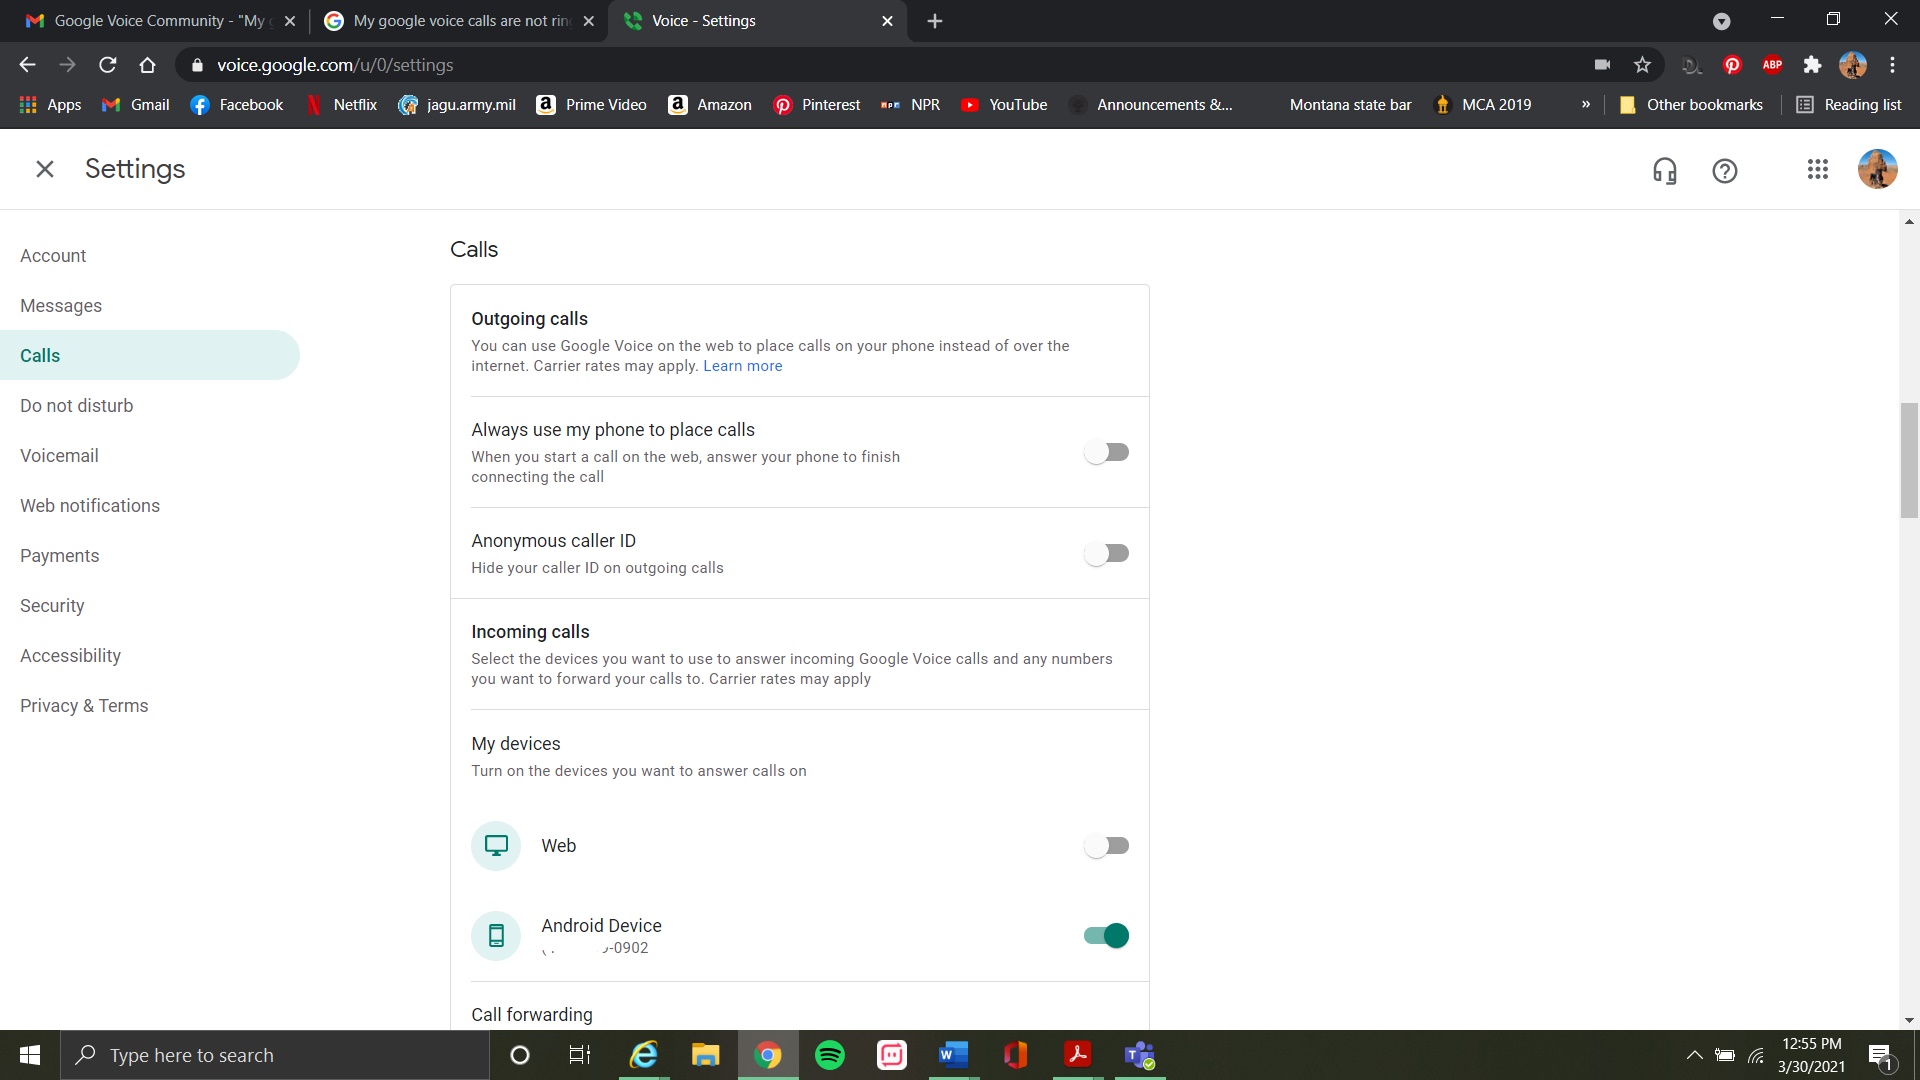
Task: Click the address bar URL
Action: (x=335, y=65)
